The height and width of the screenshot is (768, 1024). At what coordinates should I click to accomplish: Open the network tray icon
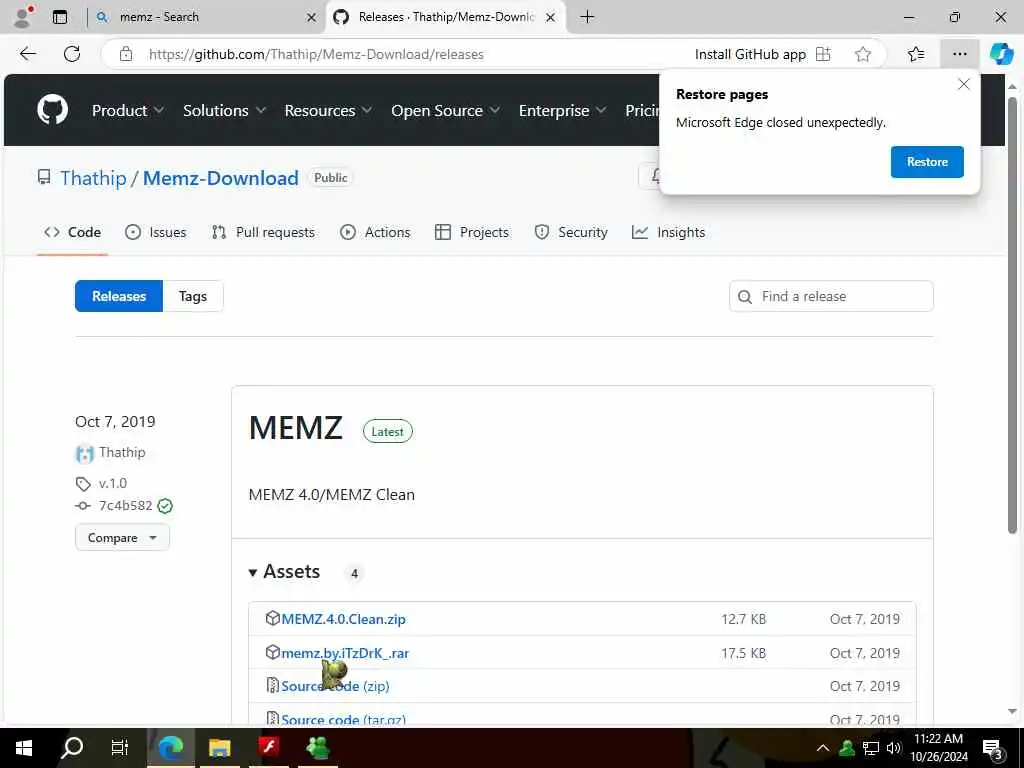871,748
